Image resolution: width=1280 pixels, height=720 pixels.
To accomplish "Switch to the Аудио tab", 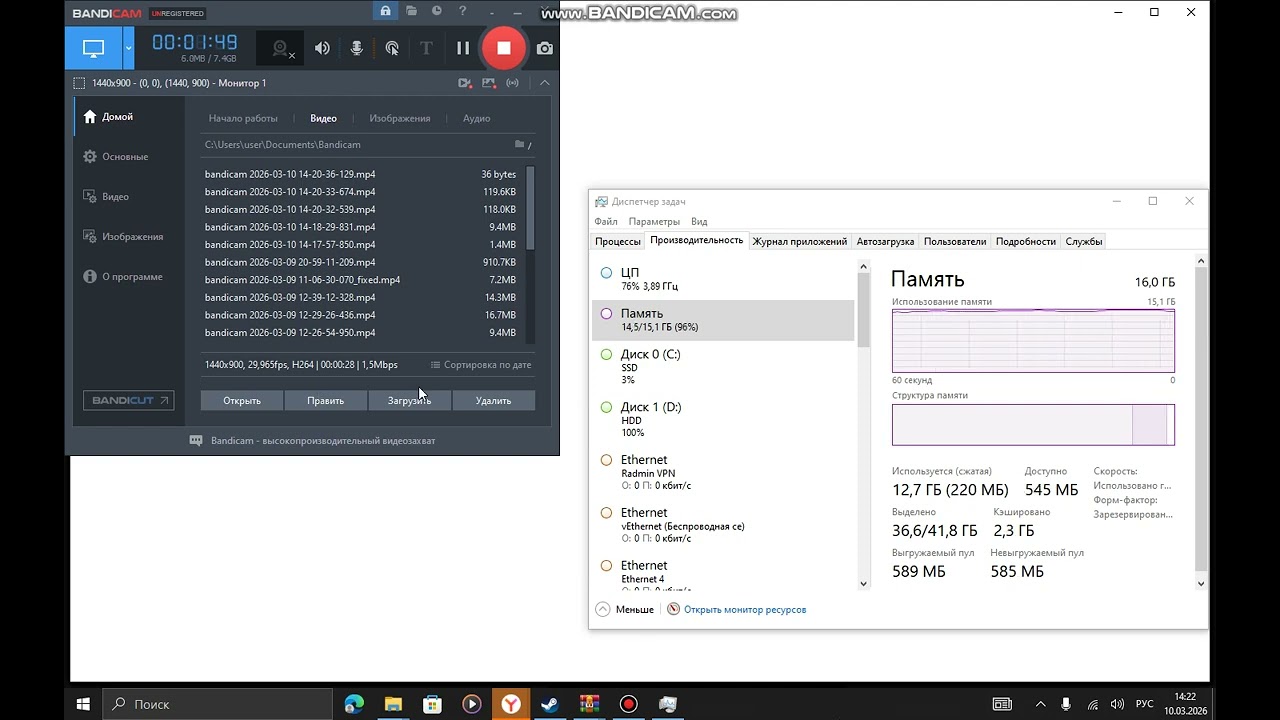I will coord(476,118).
